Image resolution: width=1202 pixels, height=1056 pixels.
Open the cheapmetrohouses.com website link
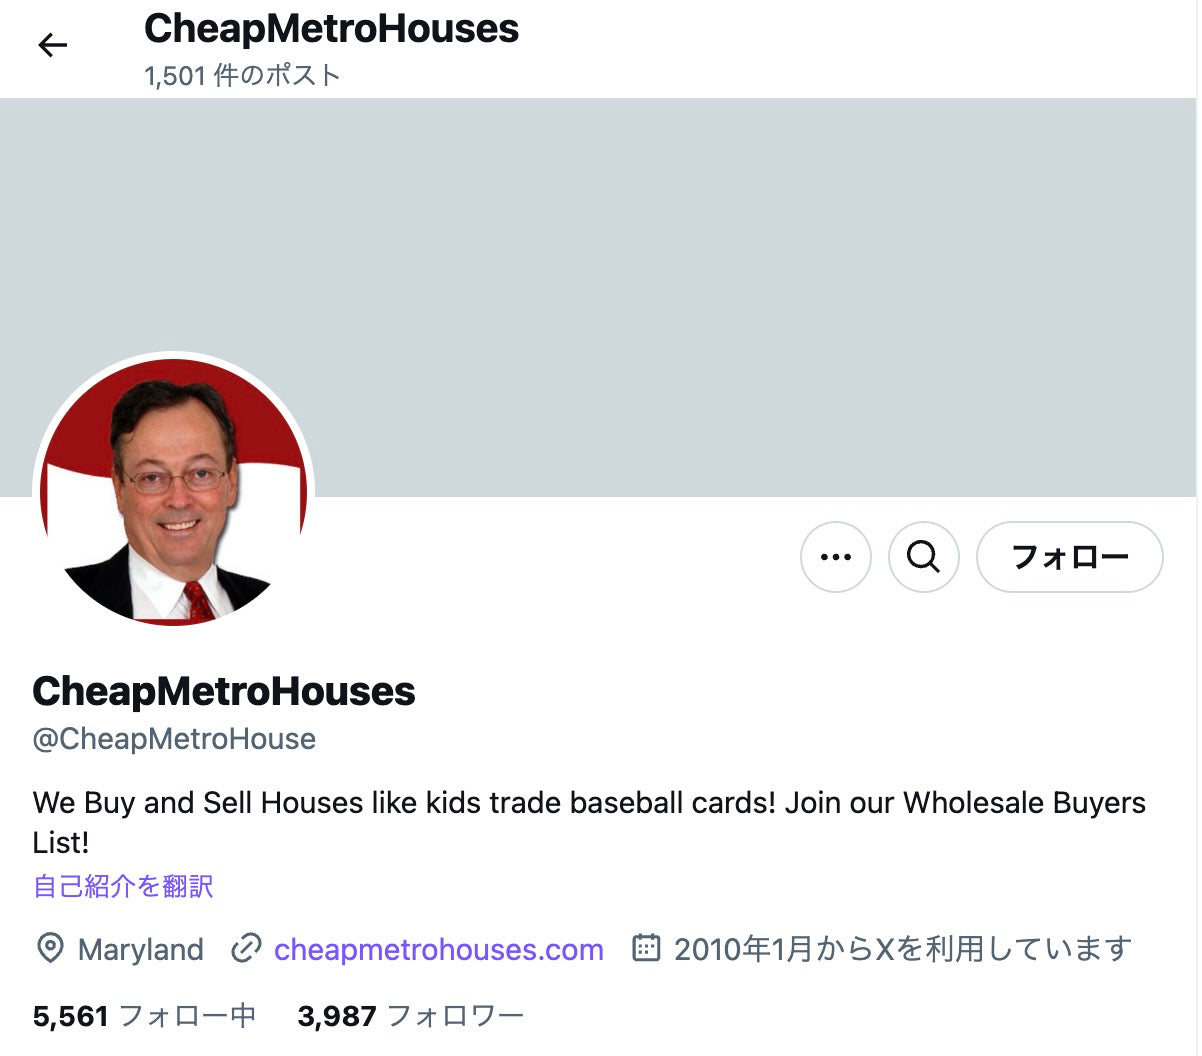pyautogui.click(x=438, y=949)
